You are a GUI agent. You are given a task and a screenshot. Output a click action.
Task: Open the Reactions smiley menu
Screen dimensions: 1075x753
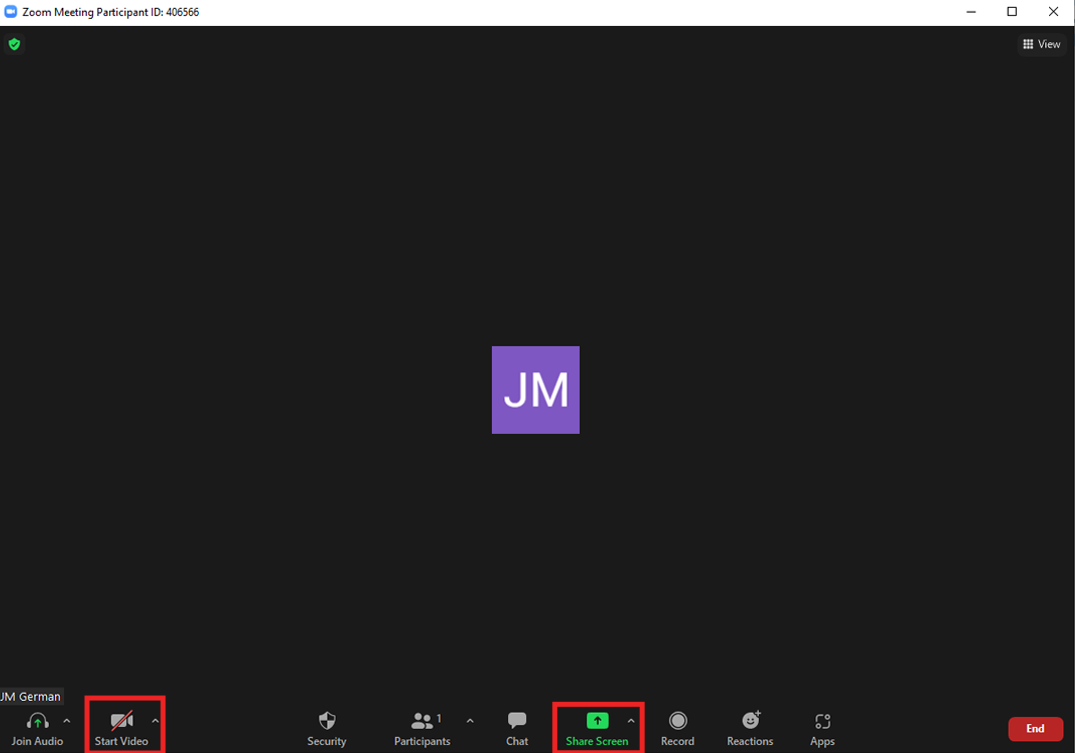(x=750, y=729)
